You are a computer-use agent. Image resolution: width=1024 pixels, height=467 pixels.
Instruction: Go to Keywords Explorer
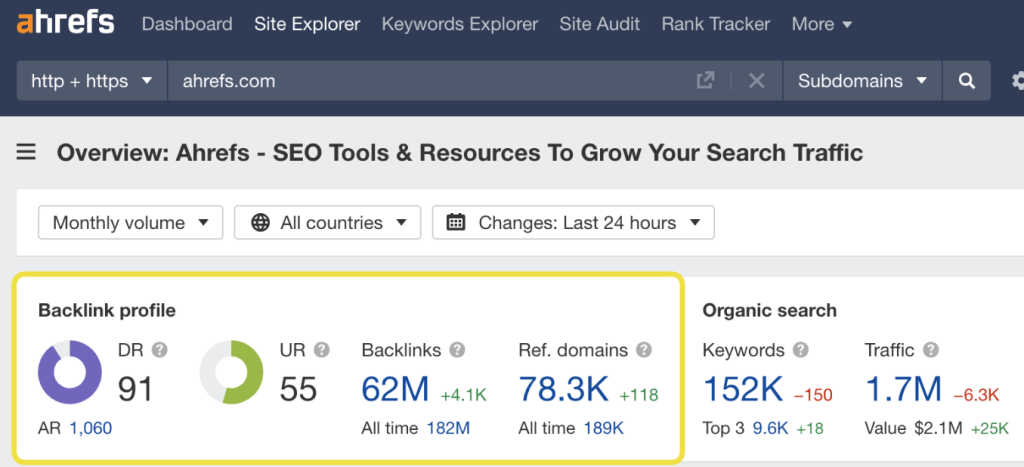pos(460,24)
